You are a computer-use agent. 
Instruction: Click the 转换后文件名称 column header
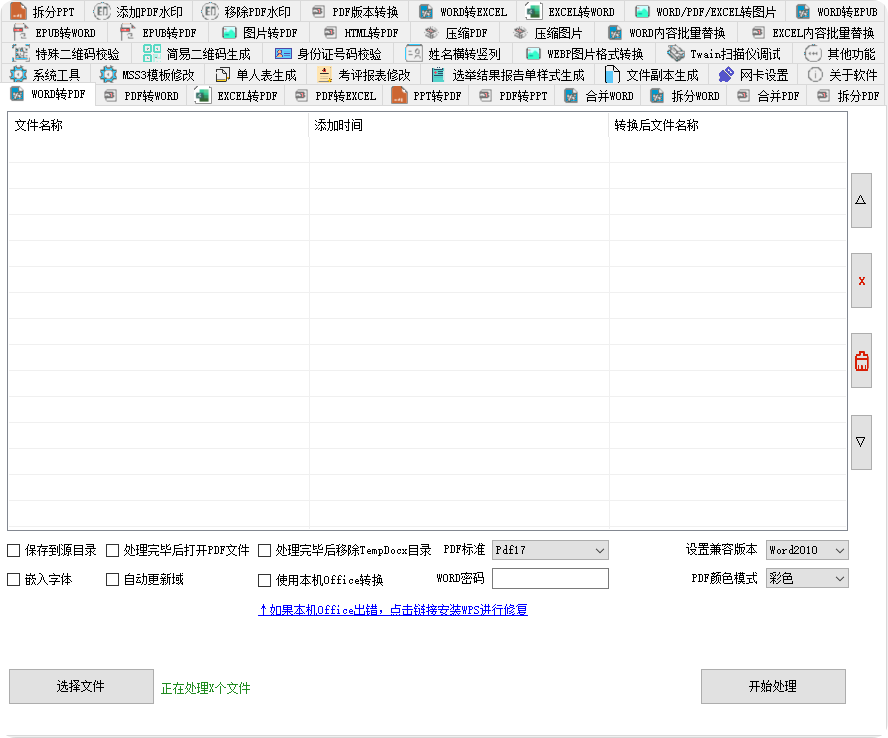pyautogui.click(x=728, y=125)
